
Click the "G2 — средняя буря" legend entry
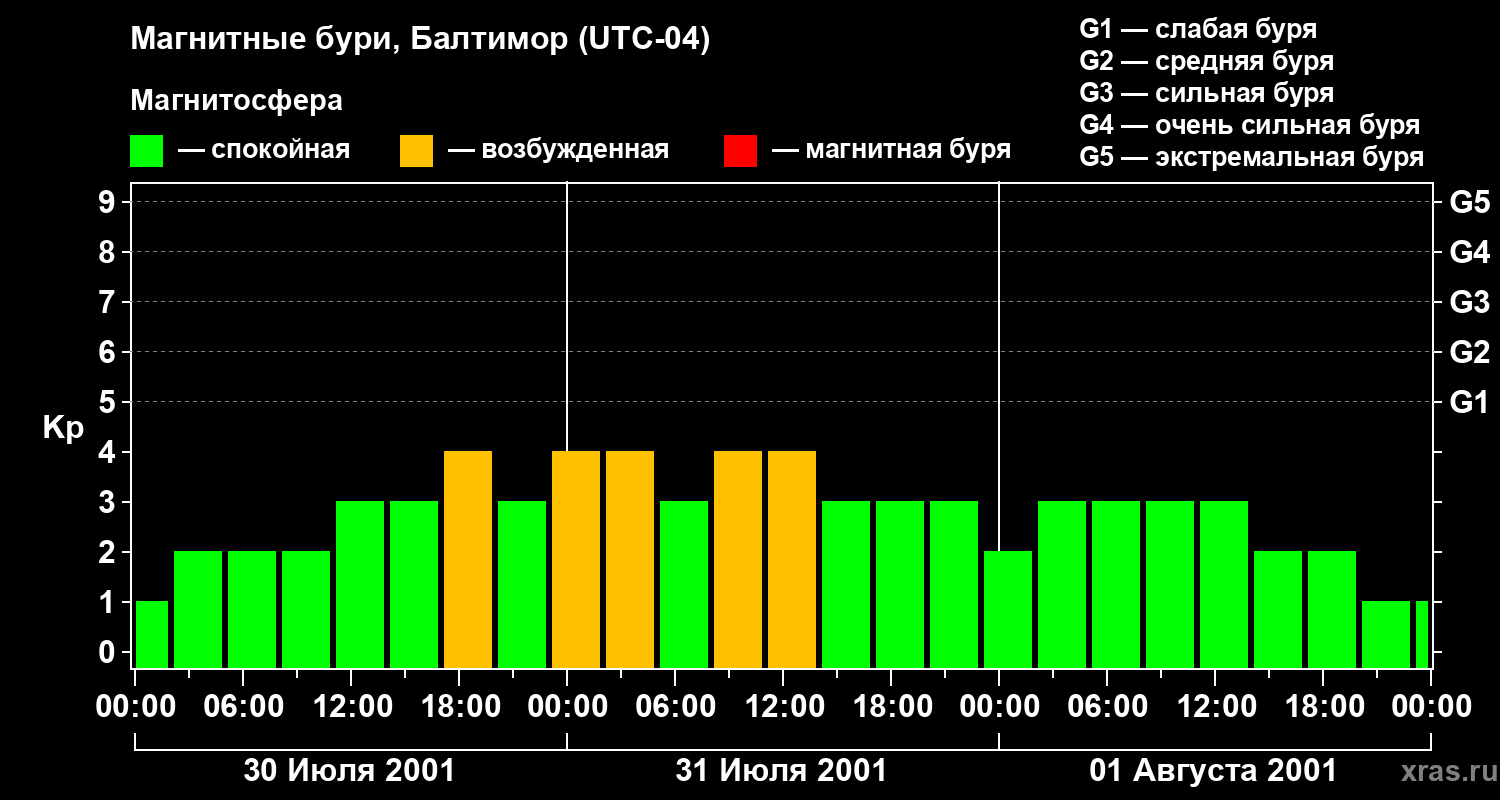(1206, 62)
